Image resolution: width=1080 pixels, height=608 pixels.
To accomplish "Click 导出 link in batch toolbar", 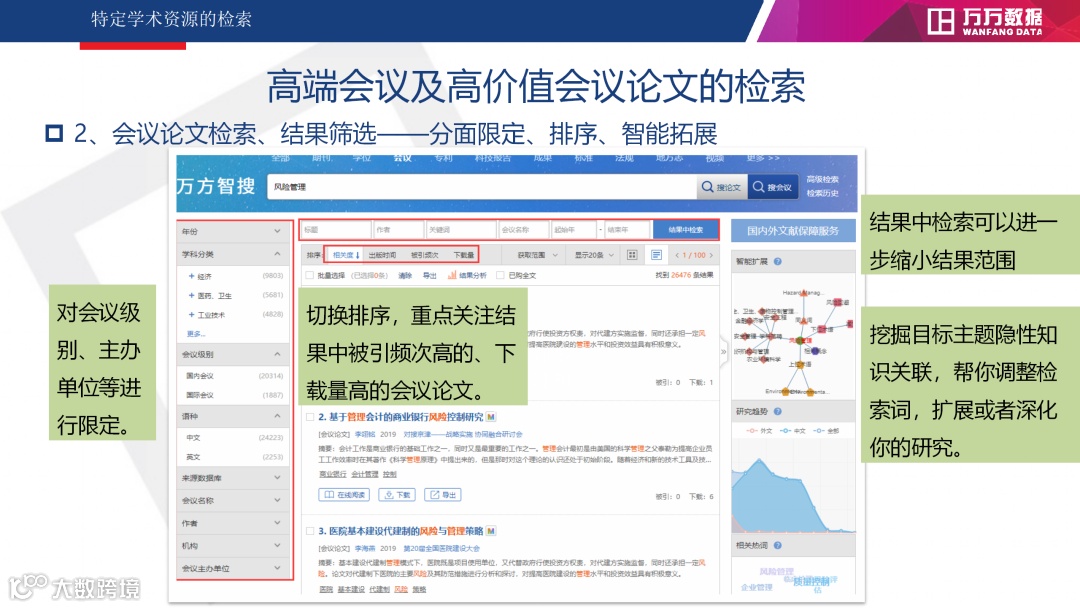I will click(x=429, y=275).
